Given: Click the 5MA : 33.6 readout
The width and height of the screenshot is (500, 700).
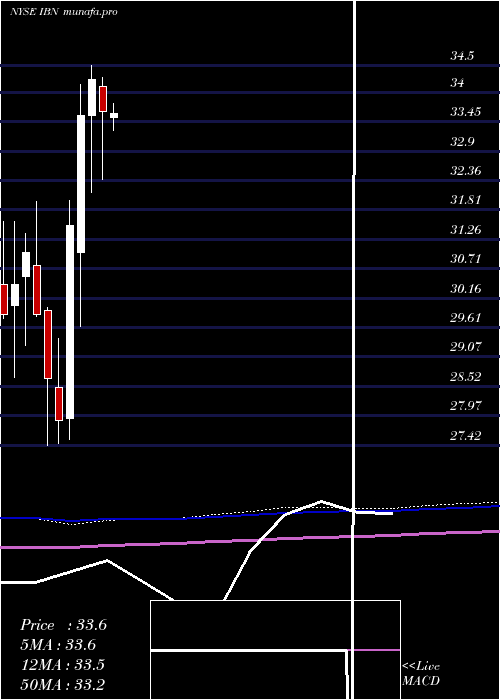Looking at the screenshot, I should coord(58,645).
